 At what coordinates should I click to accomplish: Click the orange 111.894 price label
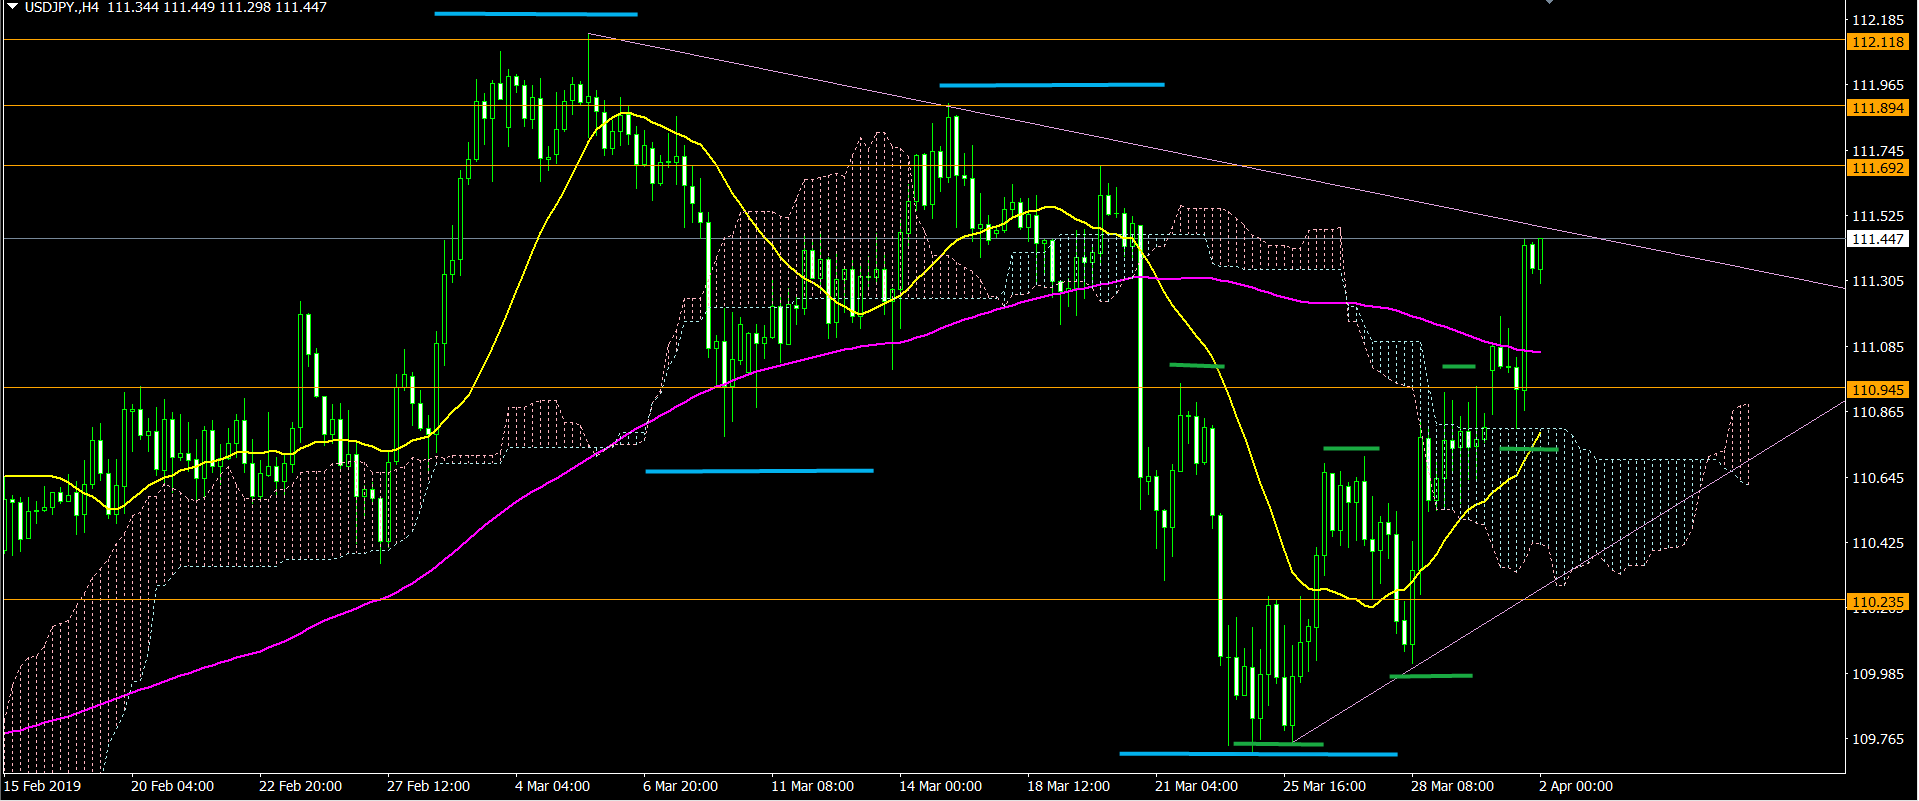pos(1877,108)
